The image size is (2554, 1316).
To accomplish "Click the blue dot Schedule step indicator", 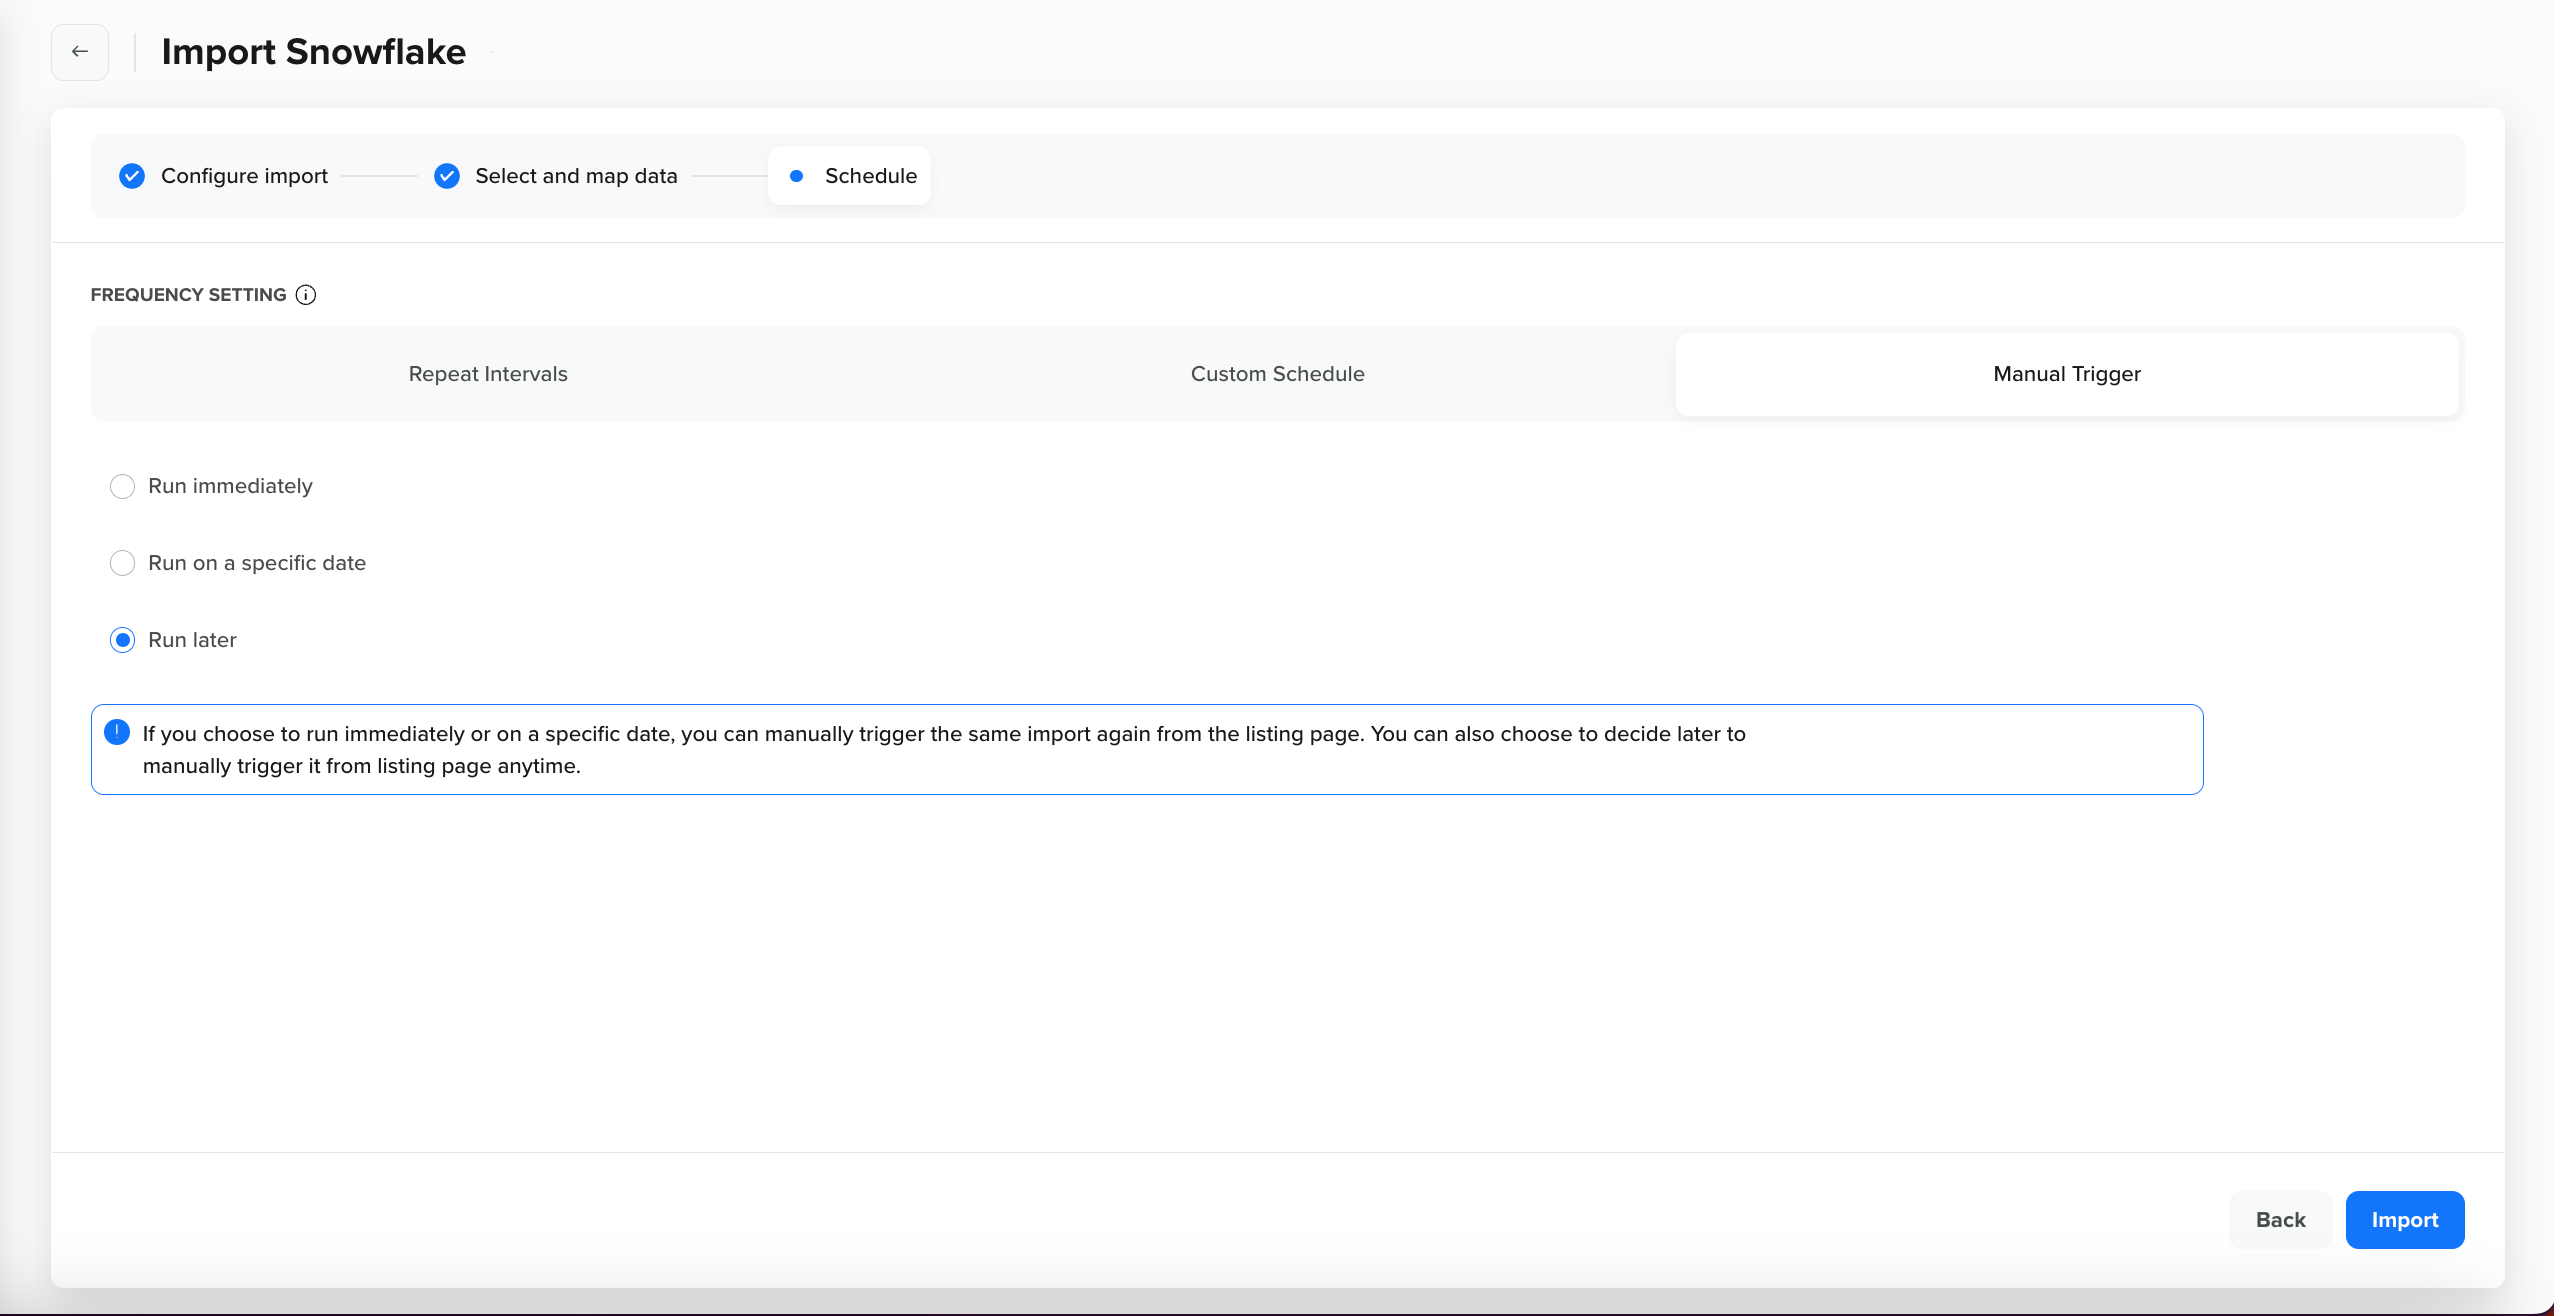I will (x=796, y=176).
